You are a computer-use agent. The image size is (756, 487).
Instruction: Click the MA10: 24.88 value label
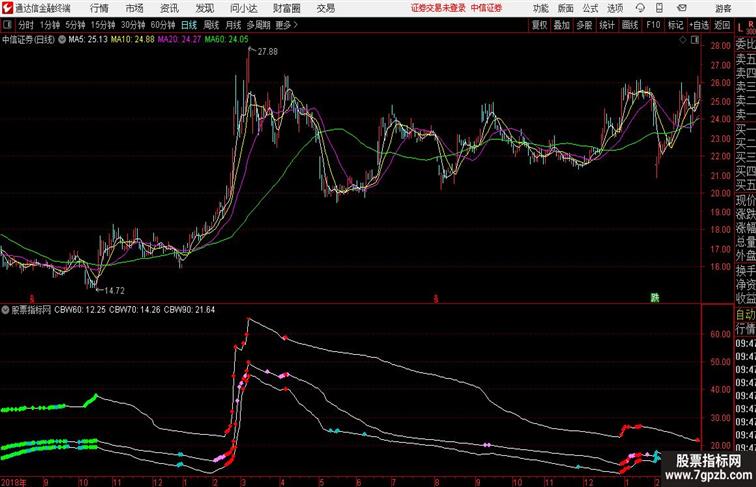[133, 40]
